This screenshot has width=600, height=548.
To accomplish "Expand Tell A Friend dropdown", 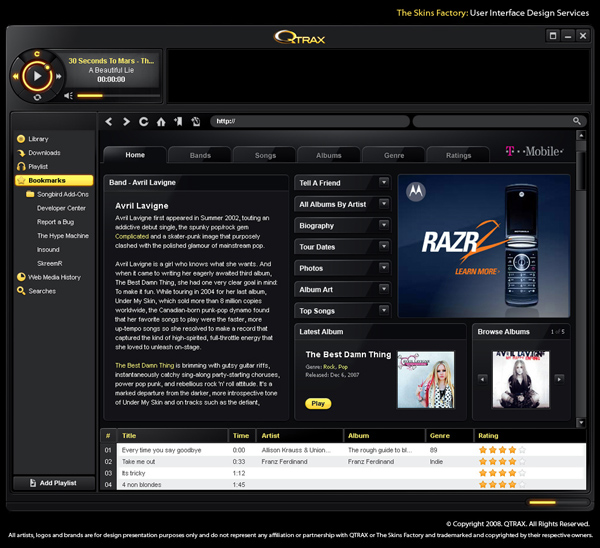I will tap(384, 182).
